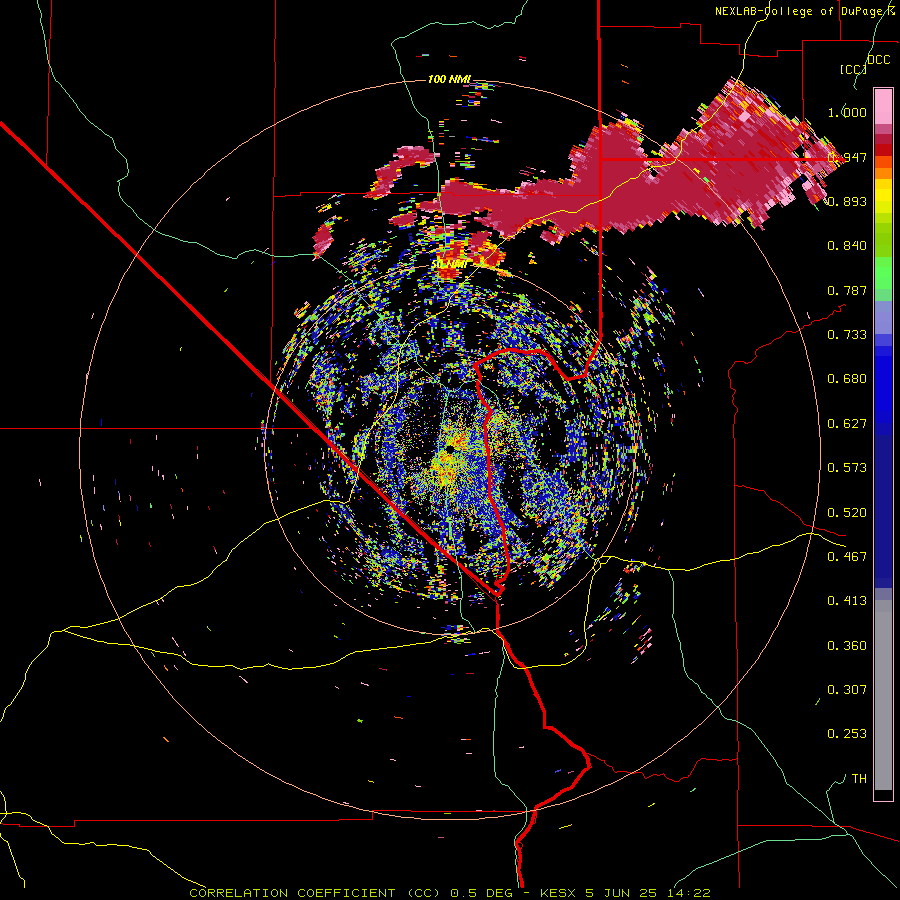Viewport: 900px width, 900px height.
Task: Click the 14:22 timestamp in the caption
Action: (689, 893)
